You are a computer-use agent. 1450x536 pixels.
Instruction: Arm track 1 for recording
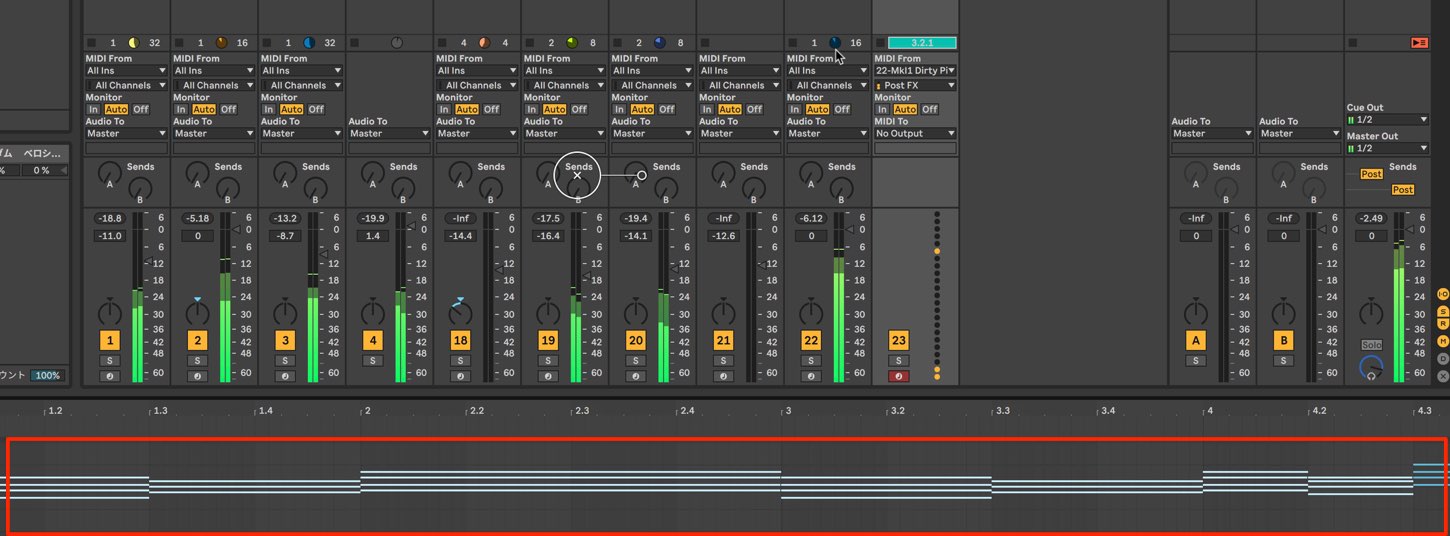[x=110, y=376]
